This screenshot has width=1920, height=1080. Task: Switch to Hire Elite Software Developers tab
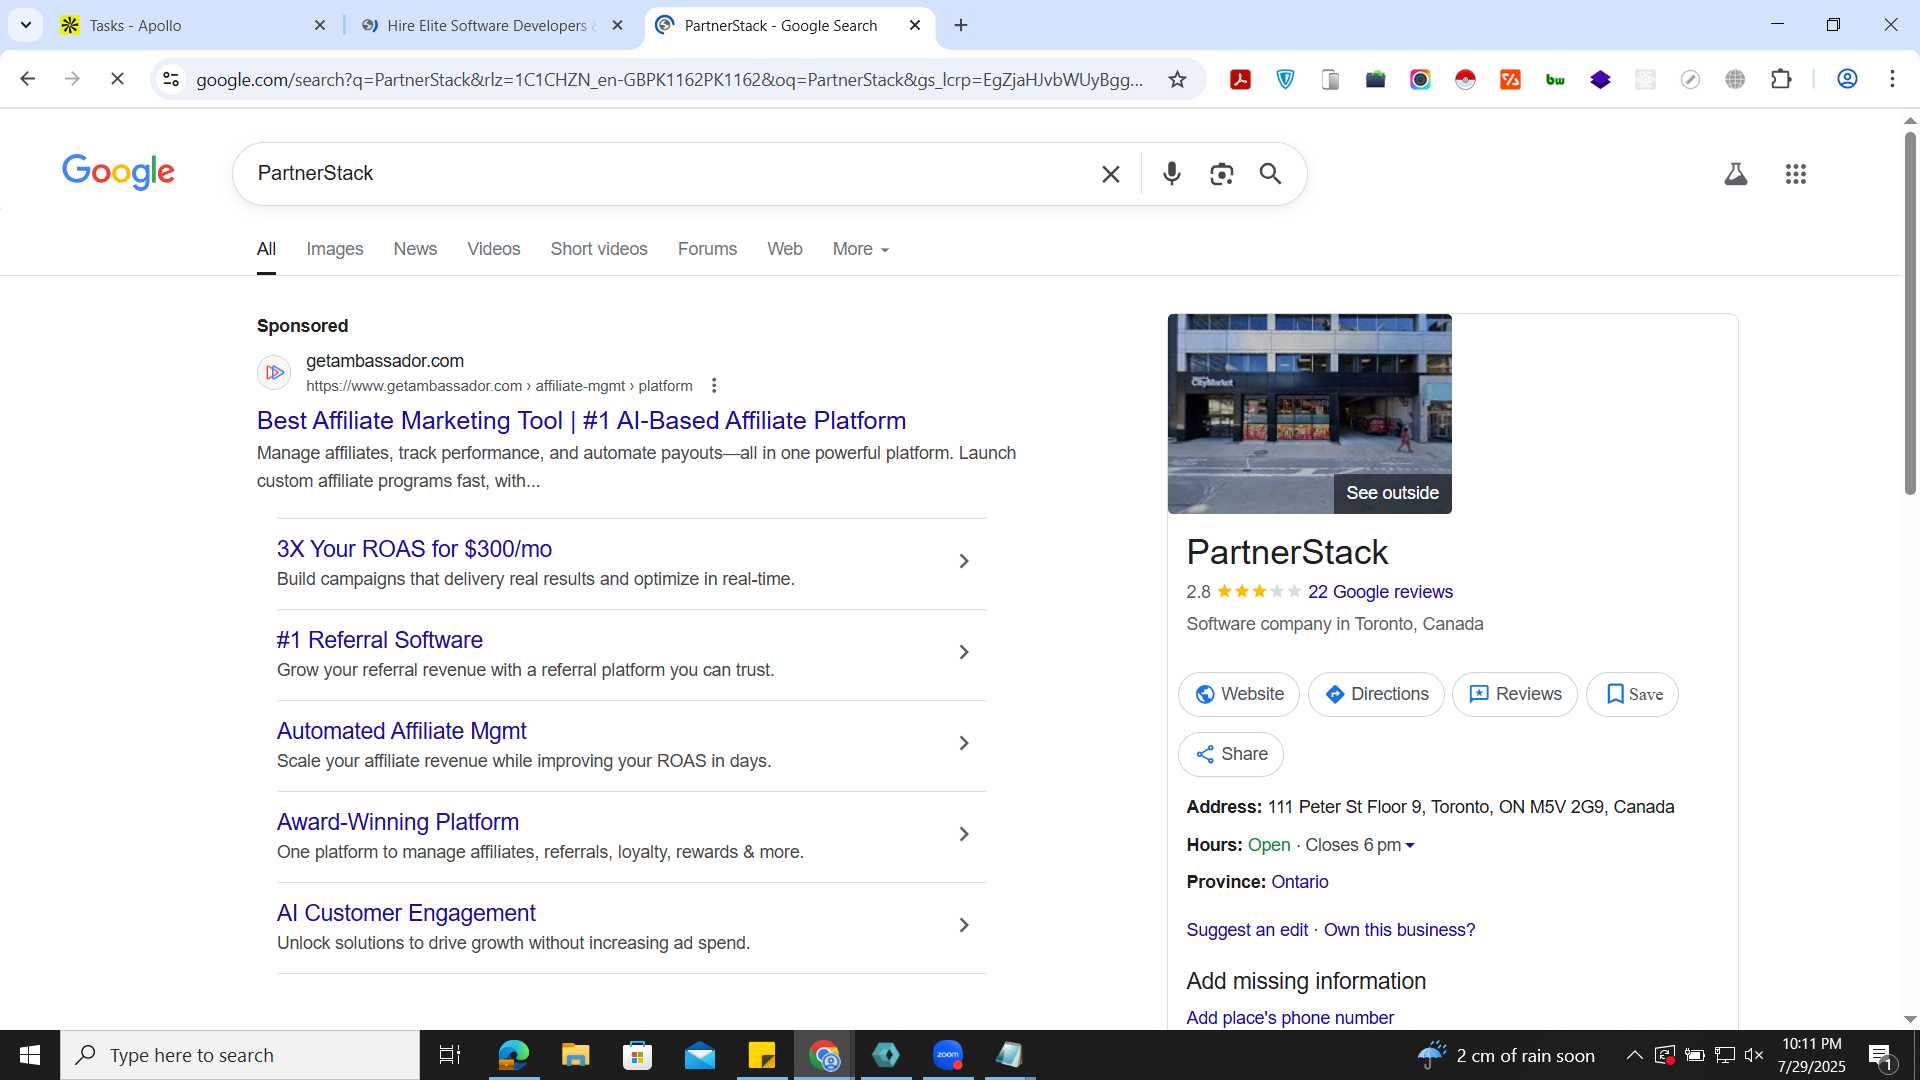tap(490, 25)
